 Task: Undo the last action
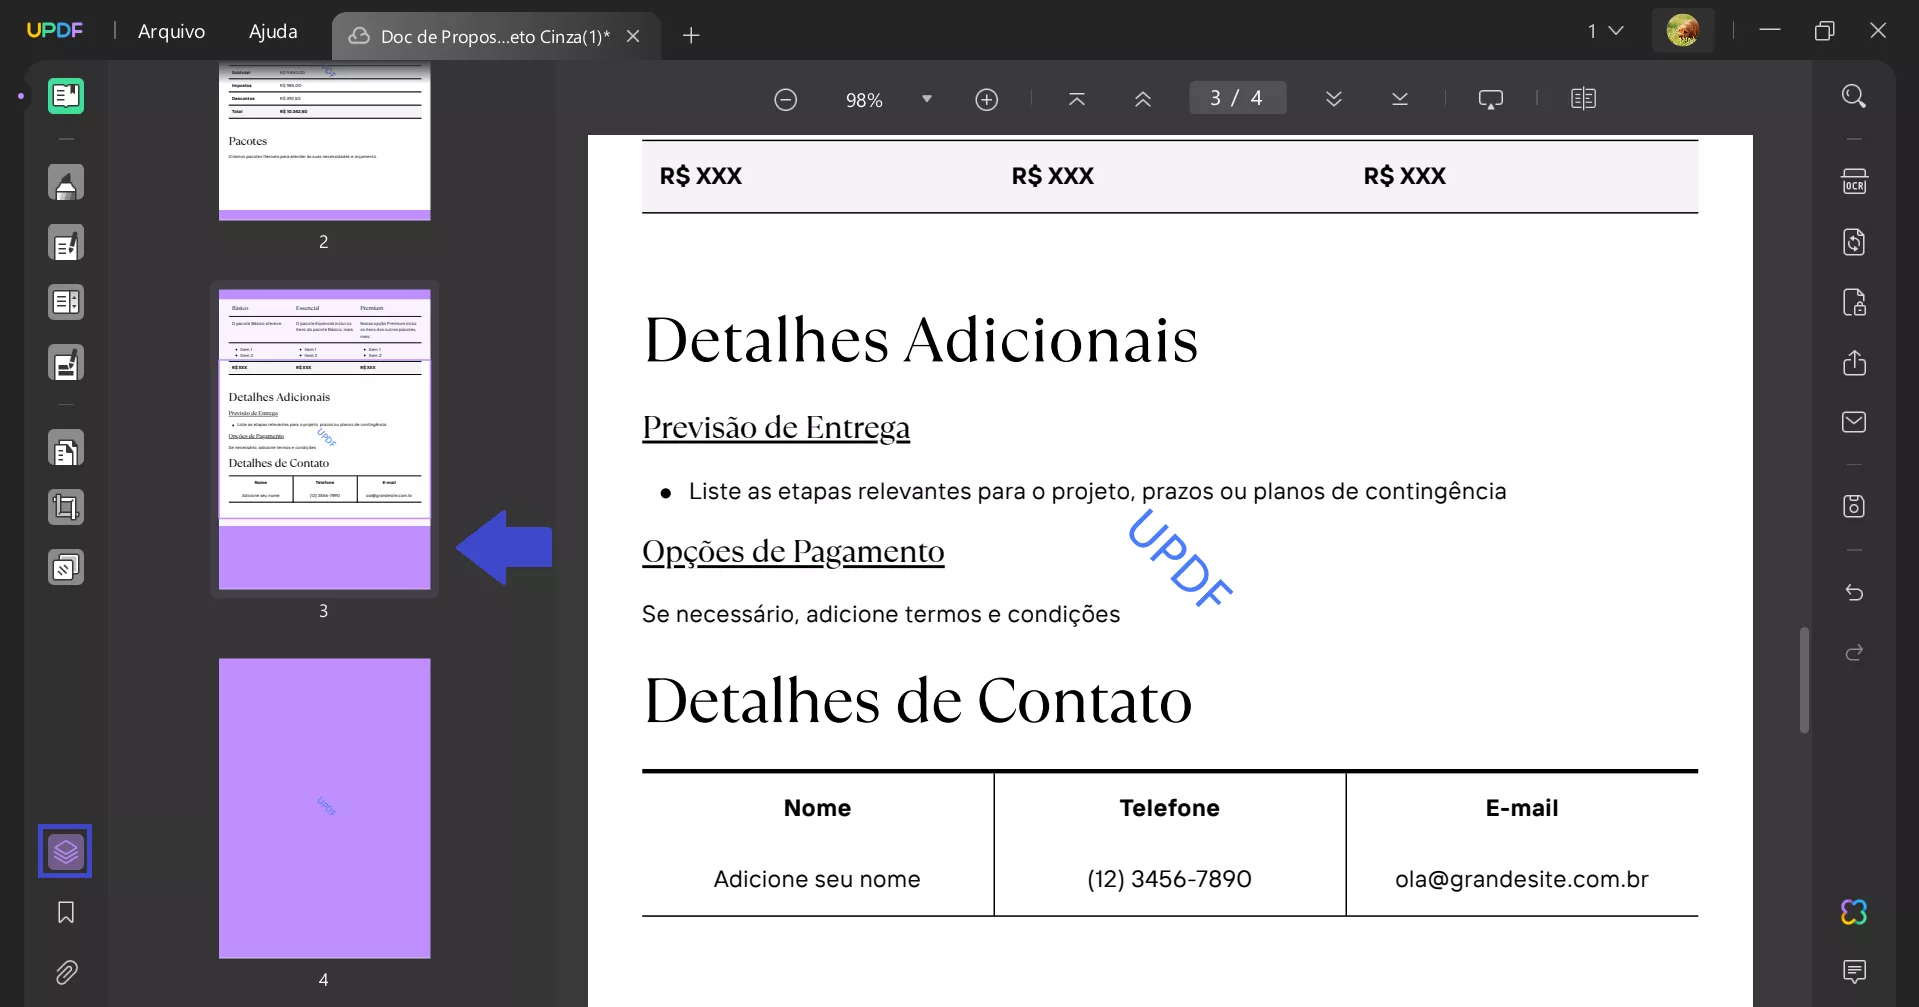(x=1855, y=592)
